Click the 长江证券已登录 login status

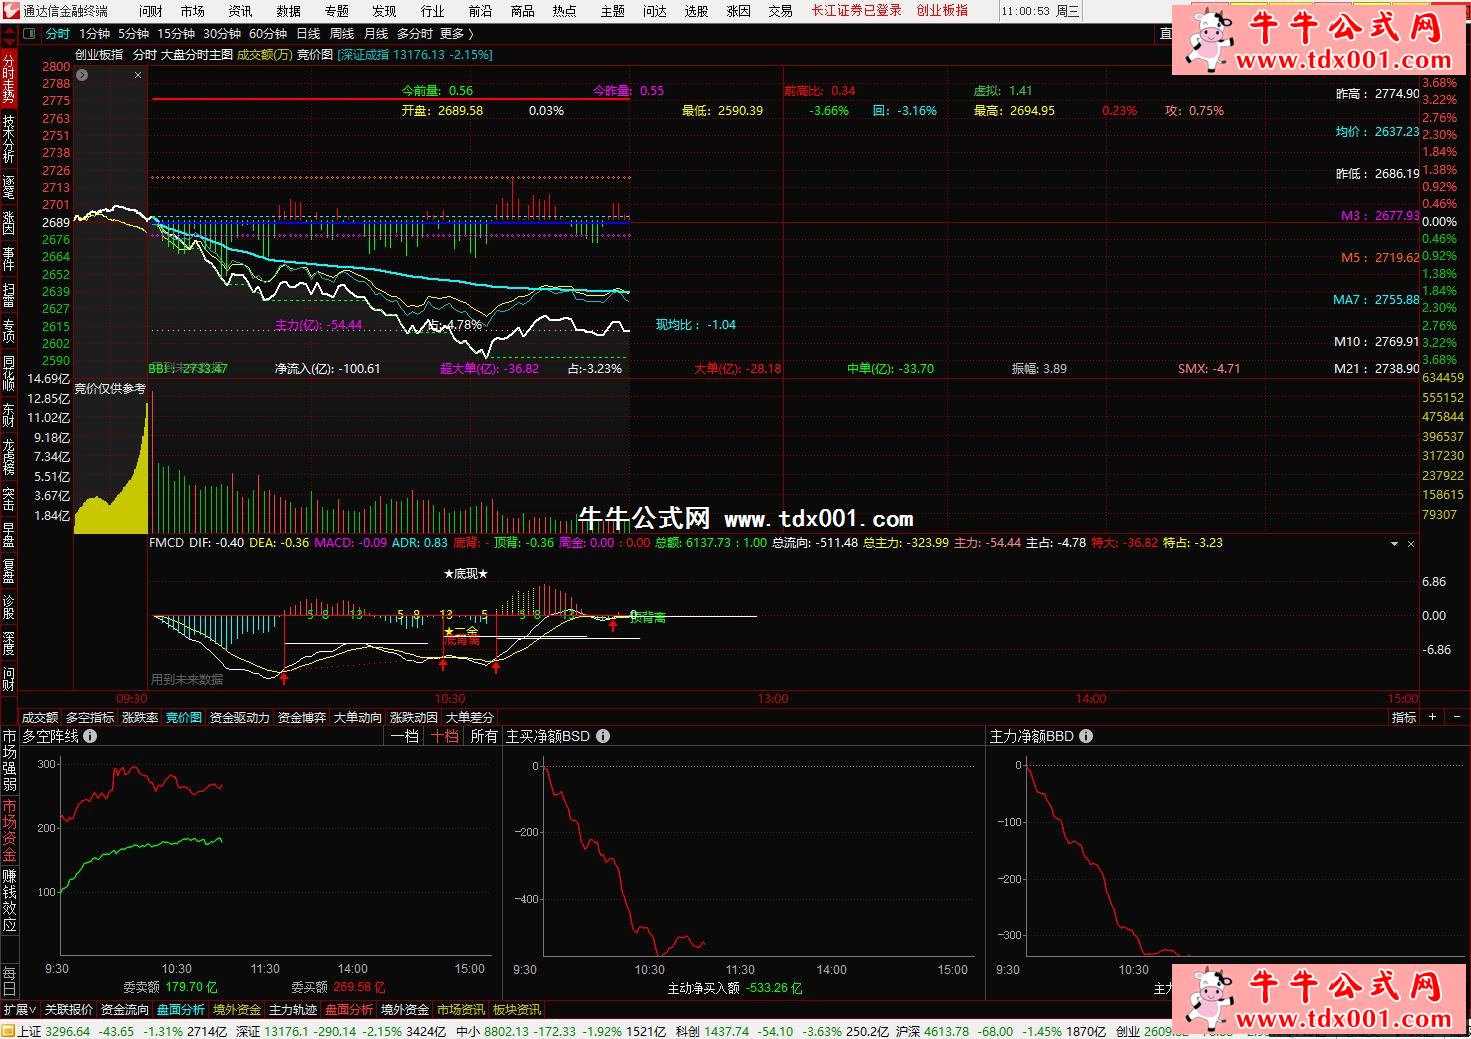click(856, 11)
